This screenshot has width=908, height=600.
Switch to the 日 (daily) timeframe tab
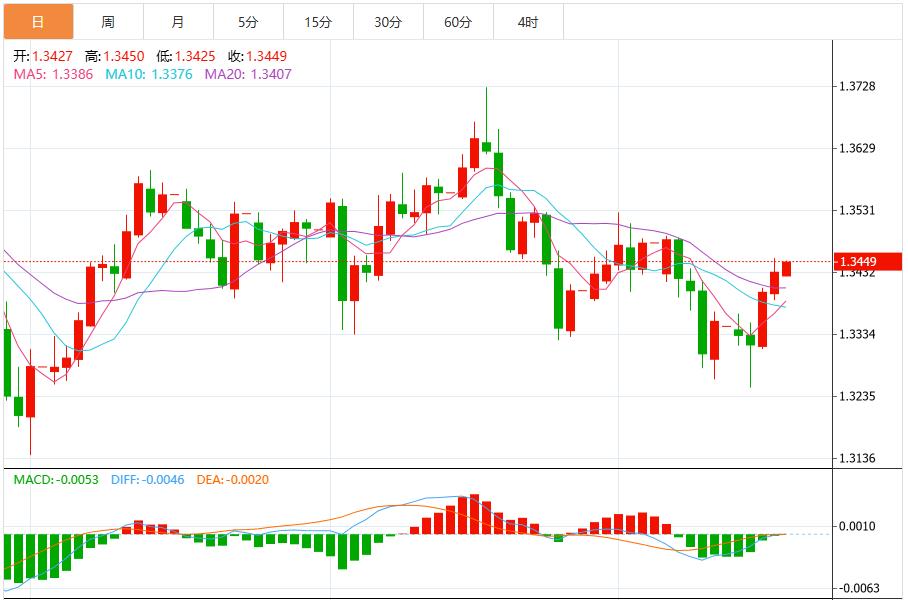(37, 19)
